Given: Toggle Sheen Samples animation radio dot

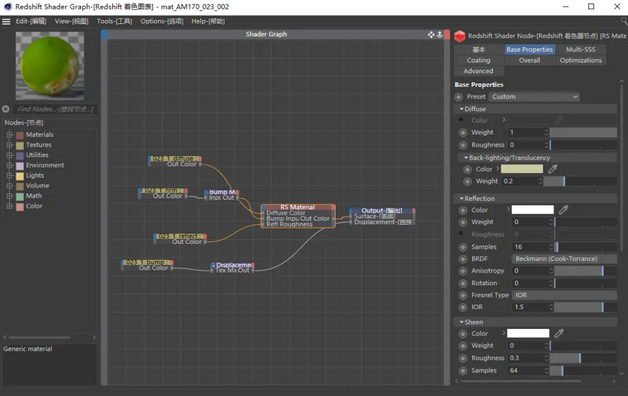Looking at the screenshot, I should tap(463, 371).
